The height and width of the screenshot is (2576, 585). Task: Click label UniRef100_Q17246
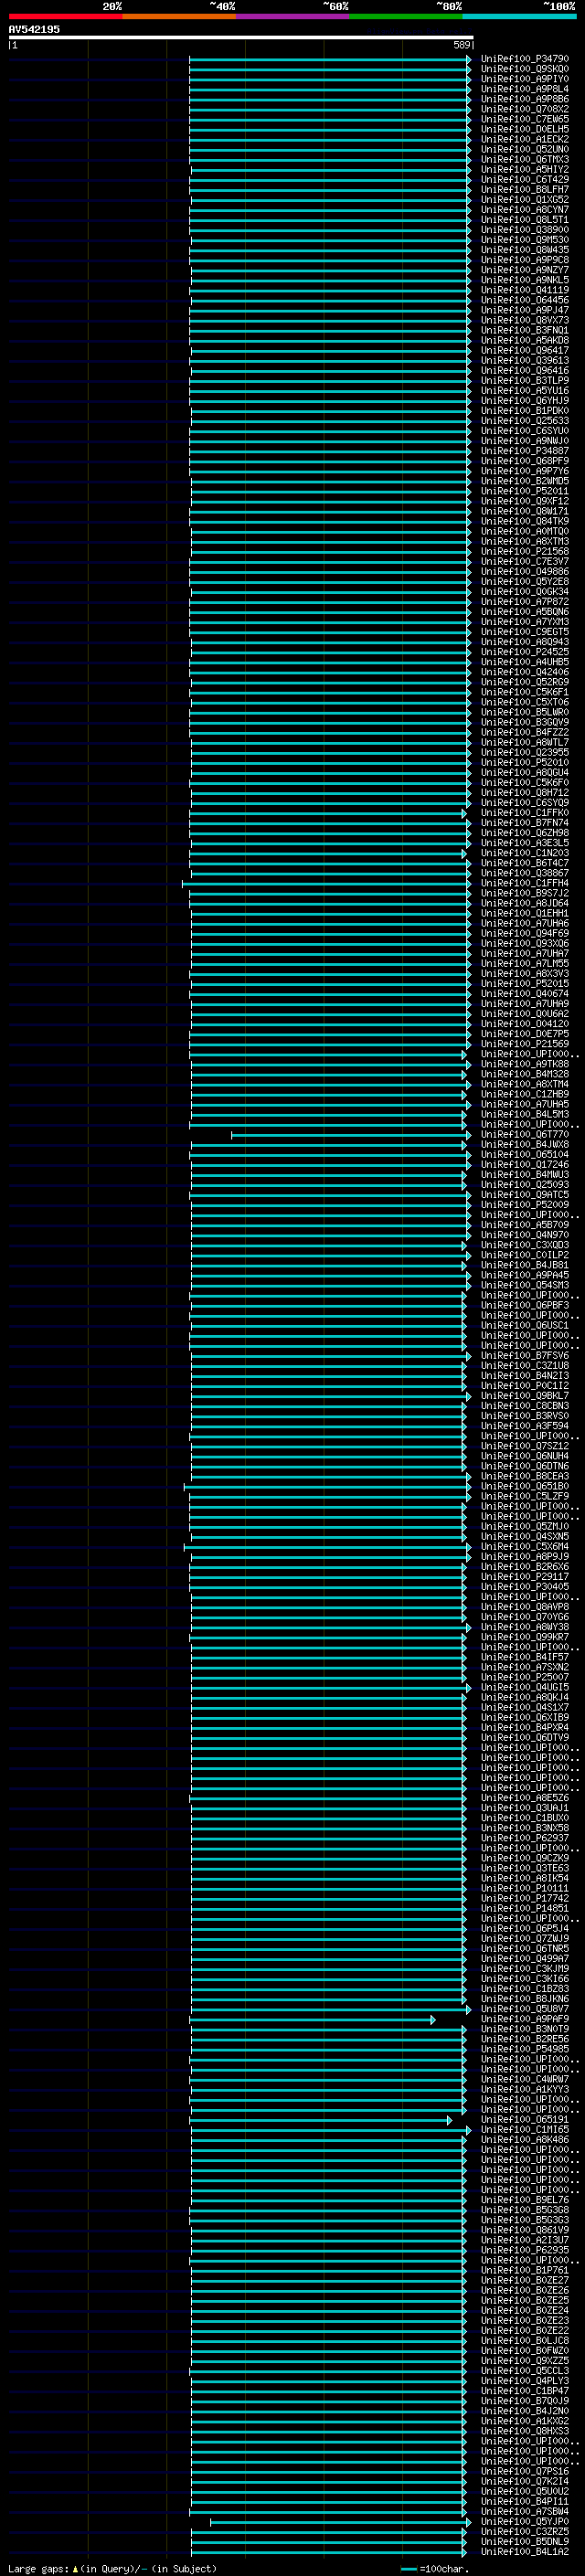pyautogui.click(x=524, y=1164)
